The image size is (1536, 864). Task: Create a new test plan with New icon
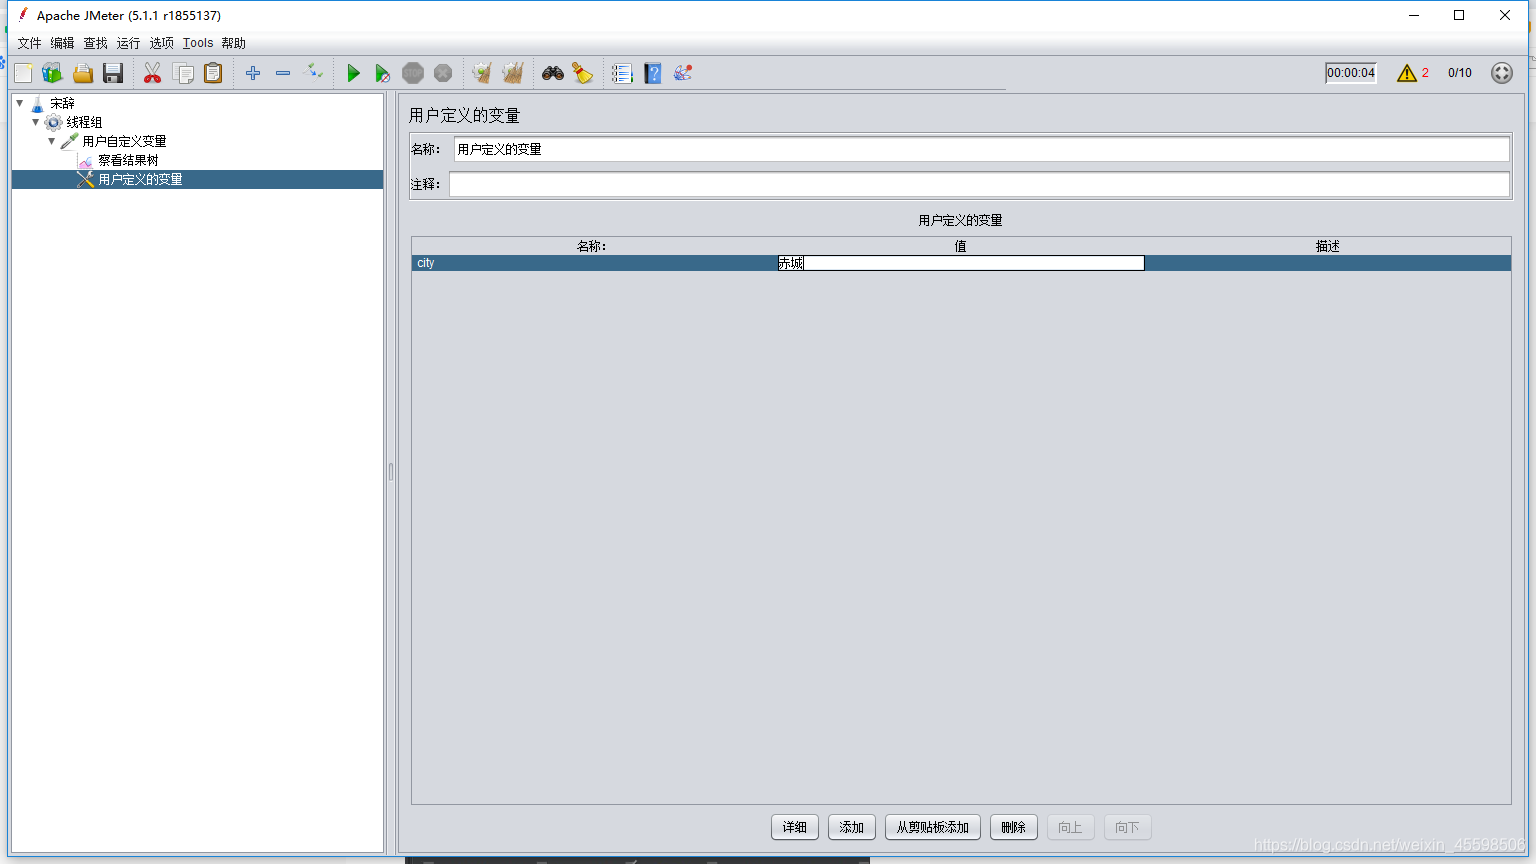point(23,73)
